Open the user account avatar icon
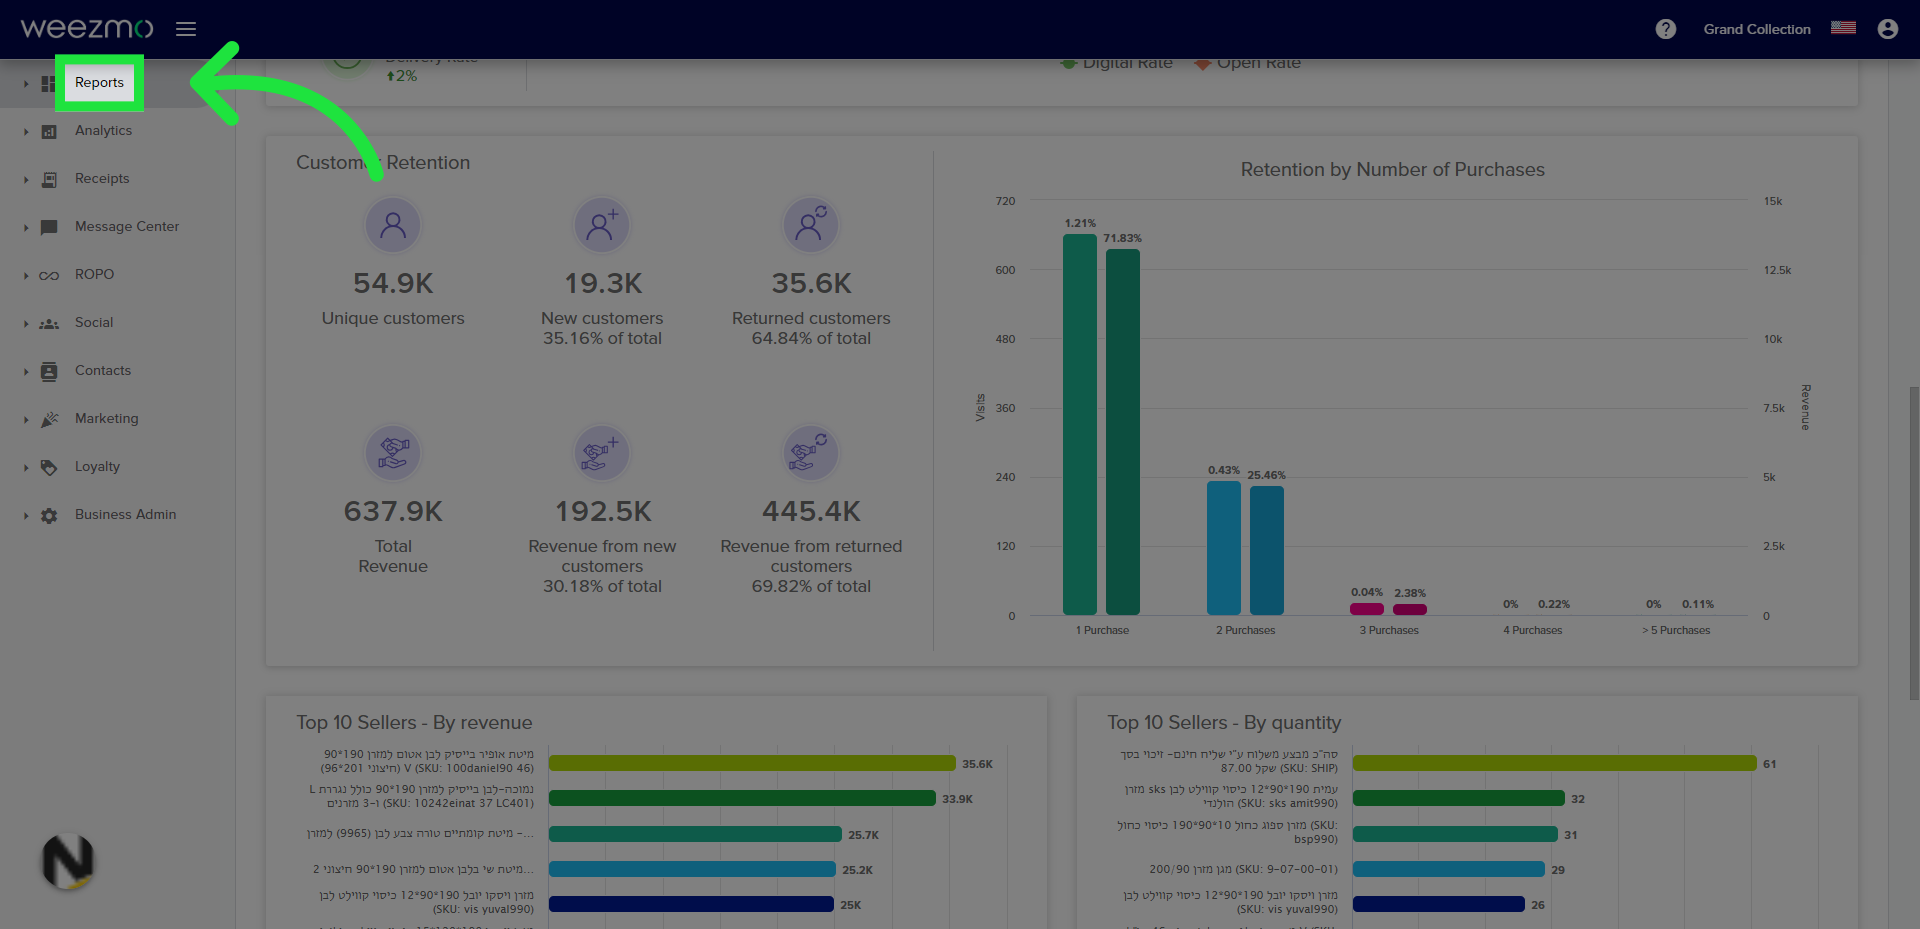Image resolution: width=1920 pixels, height=929 pixels. pyautogui.click(x=1888, y=29)
